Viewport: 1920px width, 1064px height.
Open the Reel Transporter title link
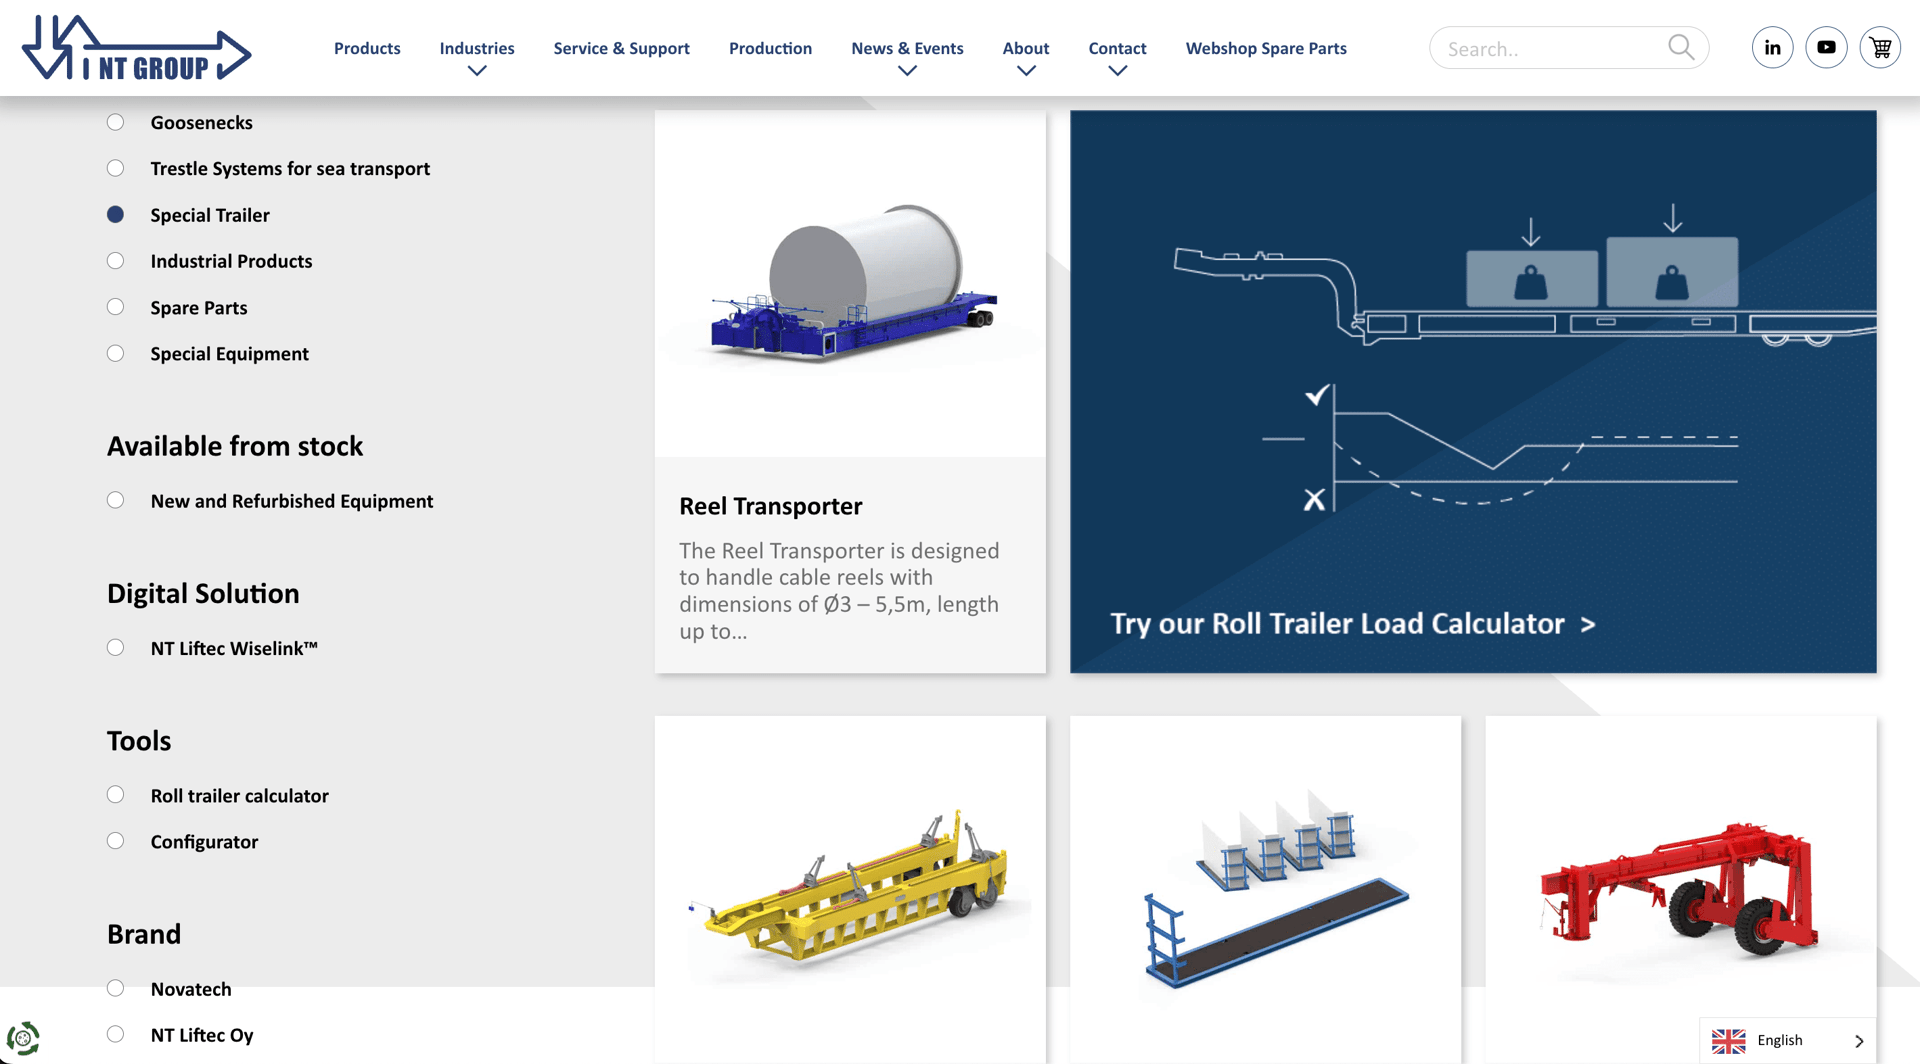coord(770,506)
